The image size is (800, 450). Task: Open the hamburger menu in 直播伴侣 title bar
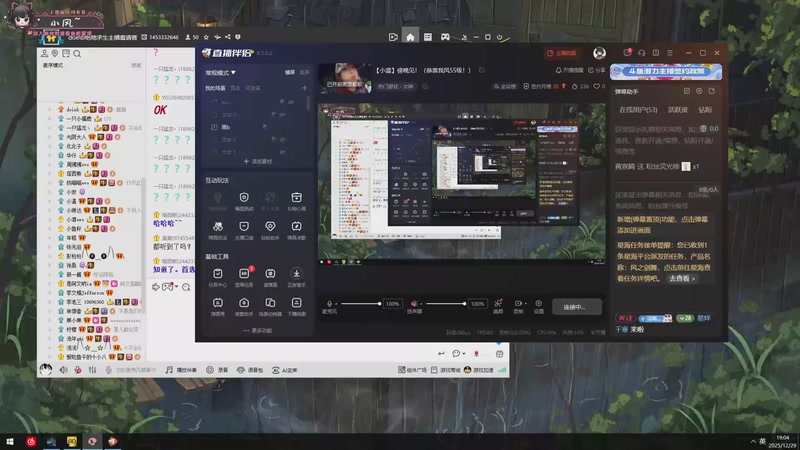pos(670,53)
